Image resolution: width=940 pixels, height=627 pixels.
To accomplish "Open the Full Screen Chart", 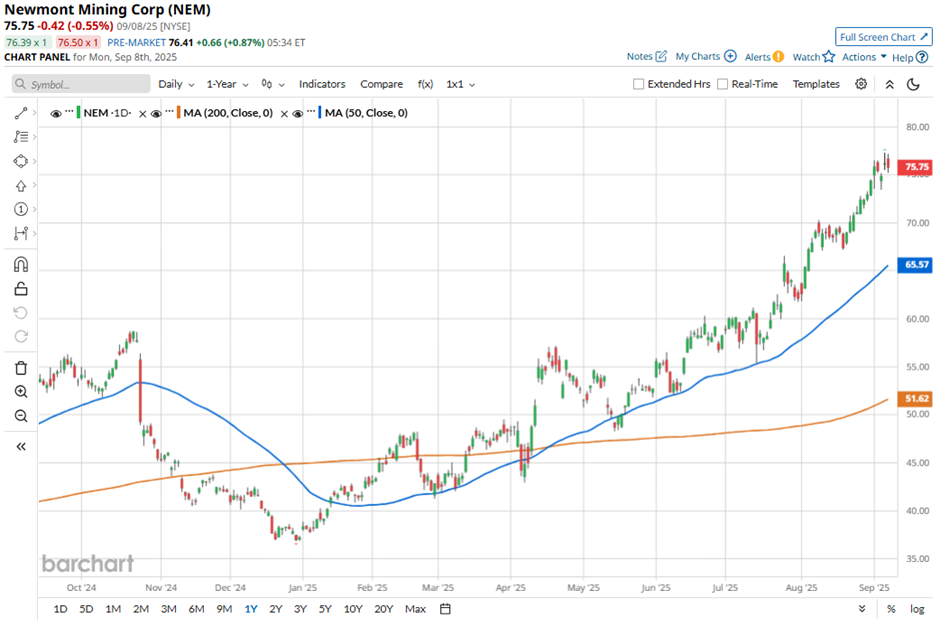I will (884, 37).
